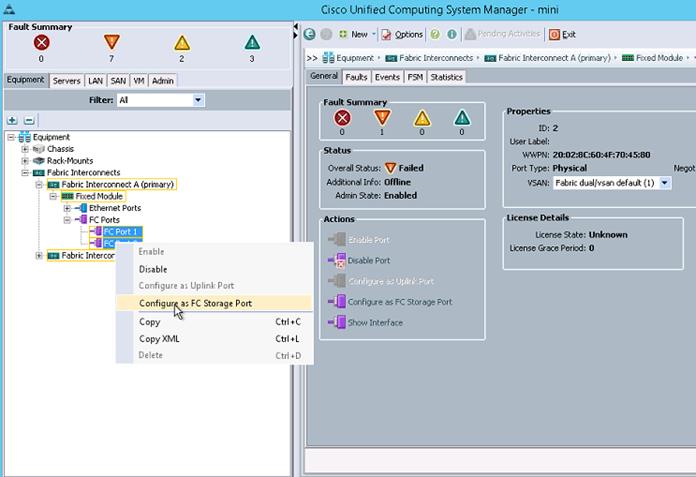Switch to the Equipment navigation tab
Viewport: 696px width, 477px height.
26,80
